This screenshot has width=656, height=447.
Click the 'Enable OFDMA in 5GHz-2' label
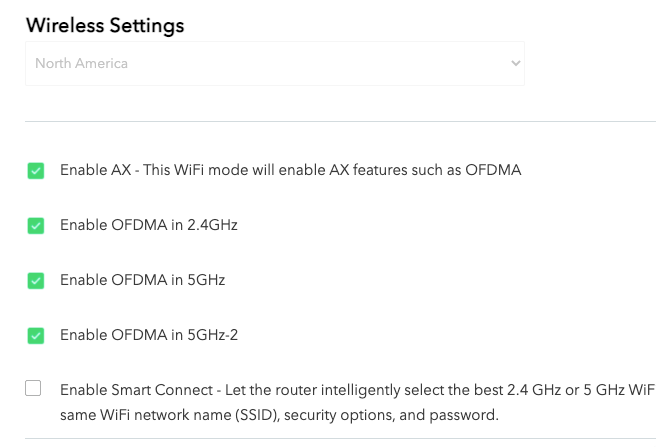148,335
